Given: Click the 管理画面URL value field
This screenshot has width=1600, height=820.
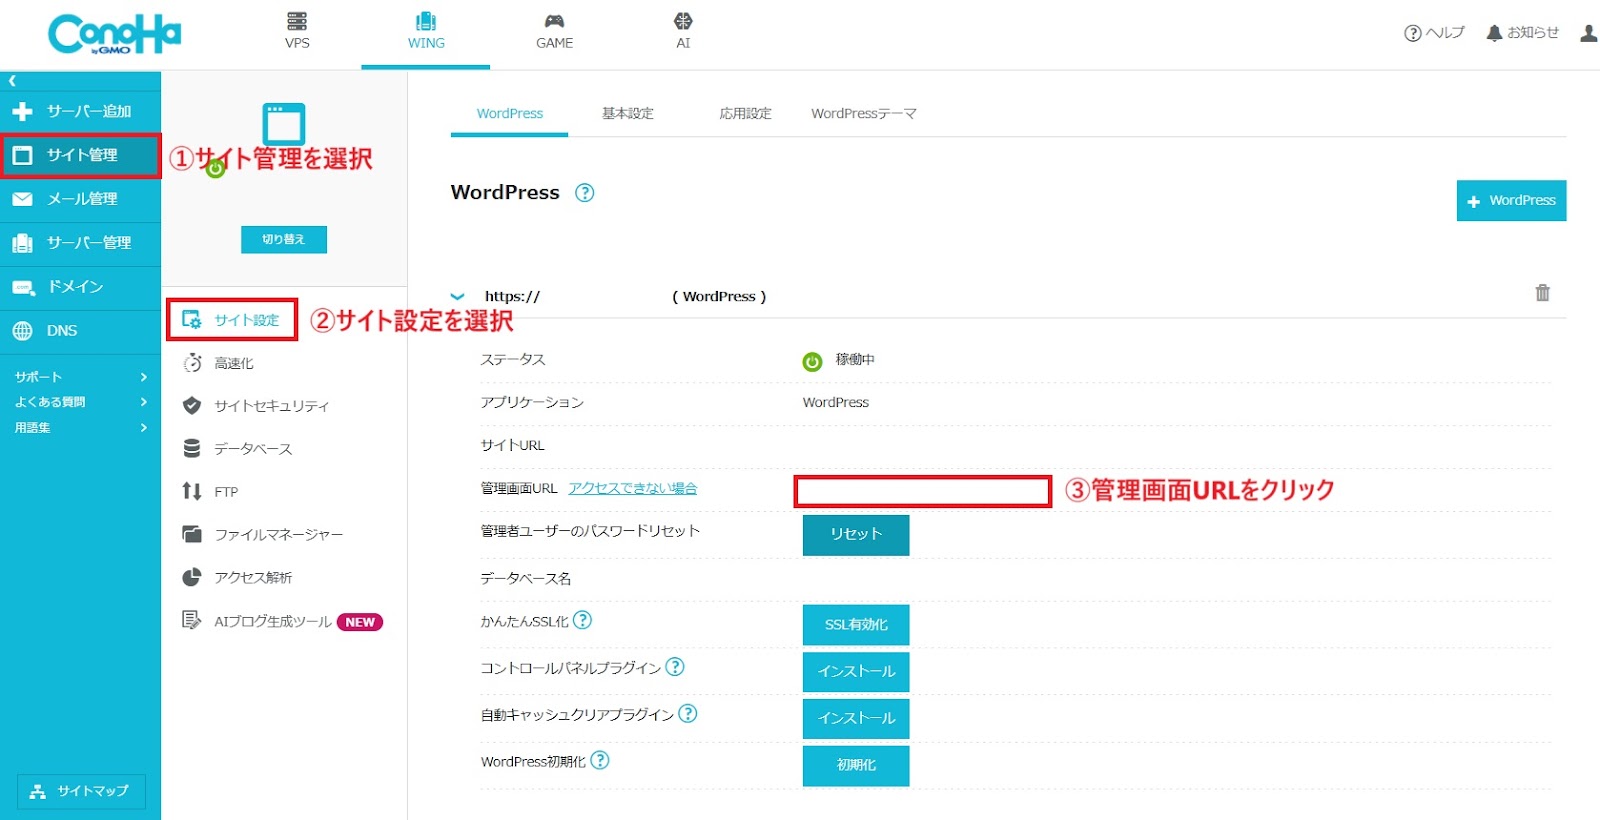Looking at the screenshot, I should (x=922, y=491).
